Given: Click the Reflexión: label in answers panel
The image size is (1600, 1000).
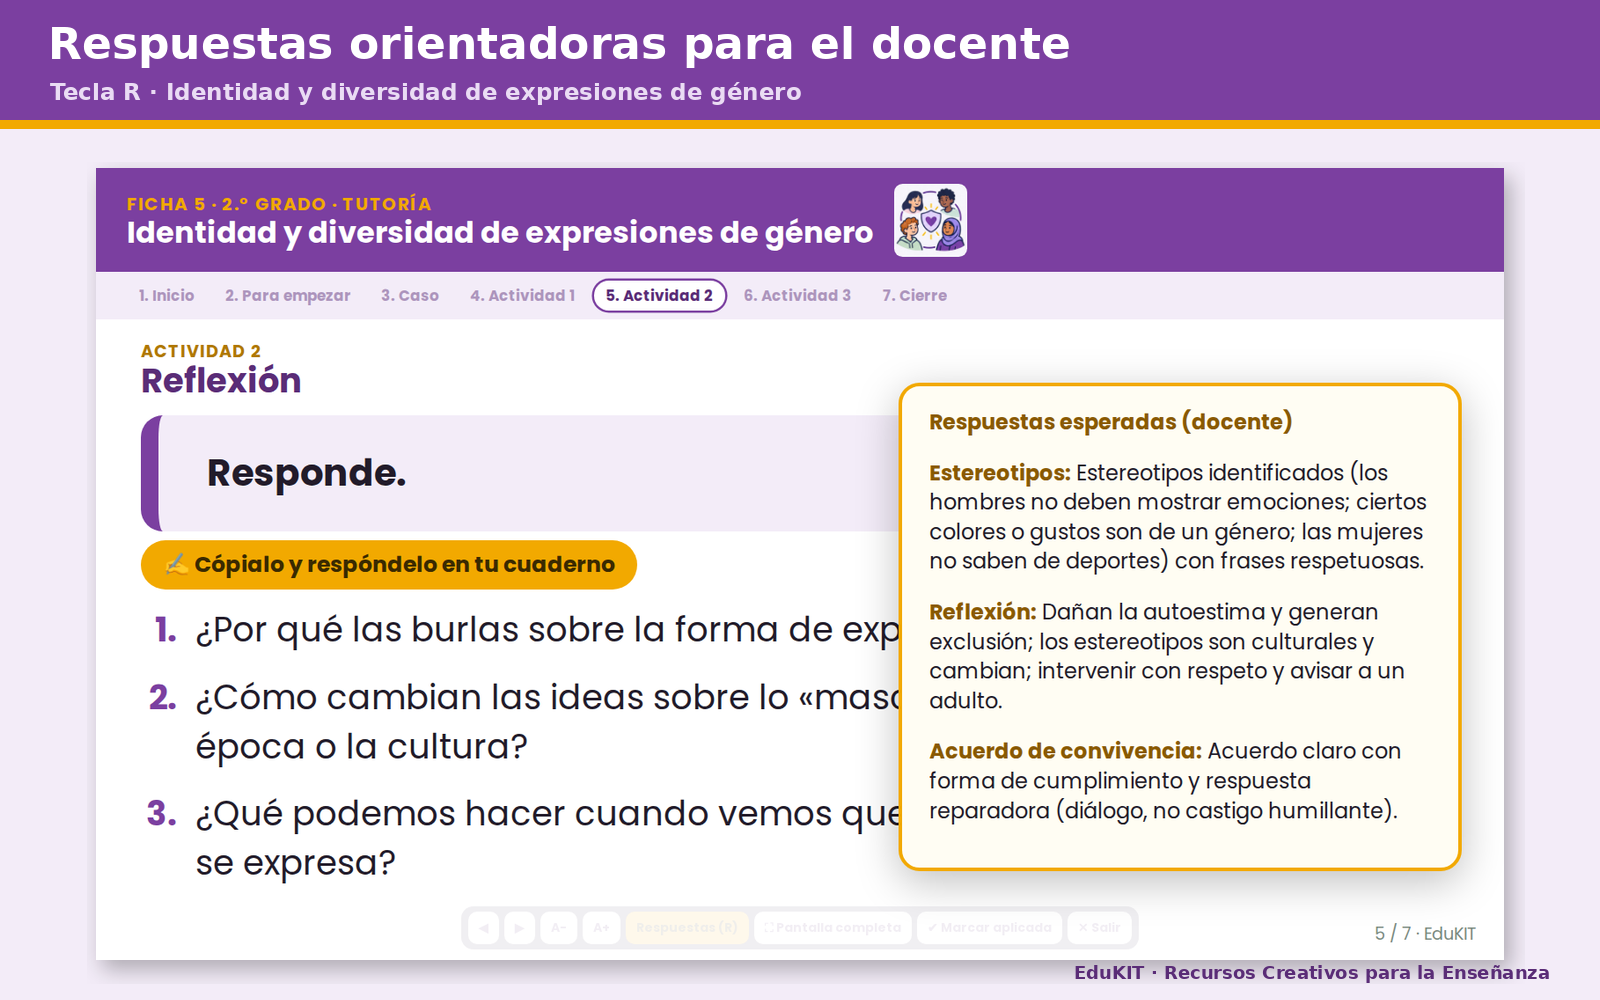Looking at the screenshot, I should tap(983, 612).
